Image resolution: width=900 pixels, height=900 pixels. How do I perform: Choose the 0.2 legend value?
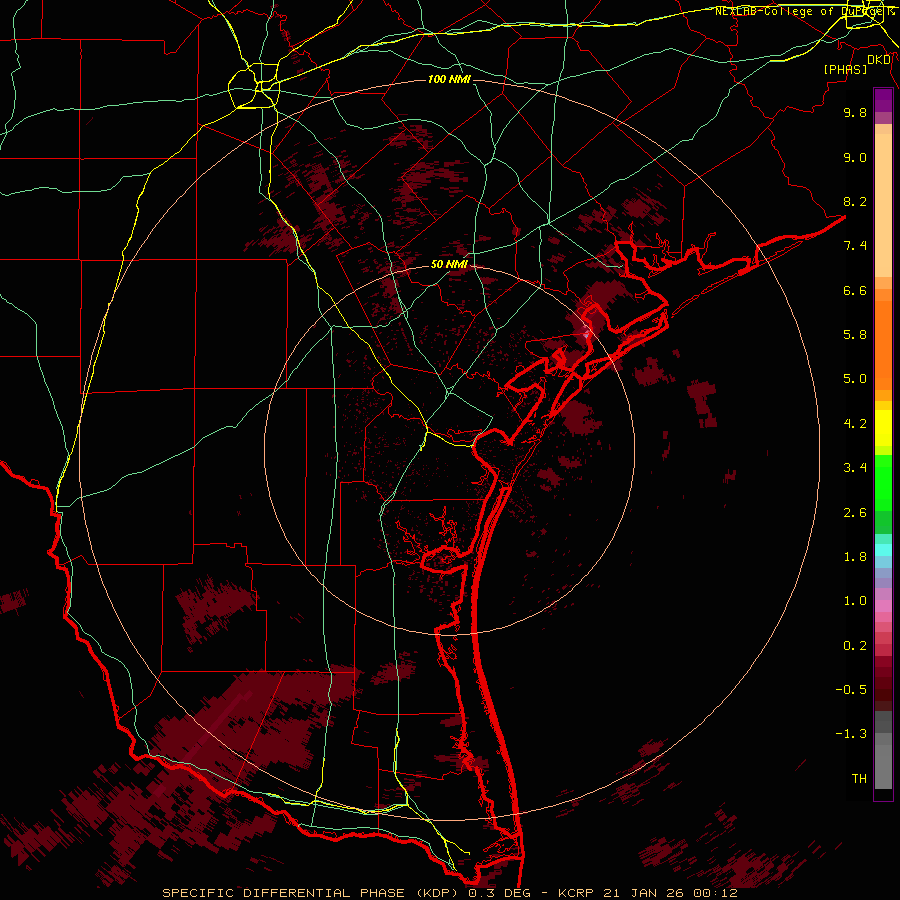(855, 646)
